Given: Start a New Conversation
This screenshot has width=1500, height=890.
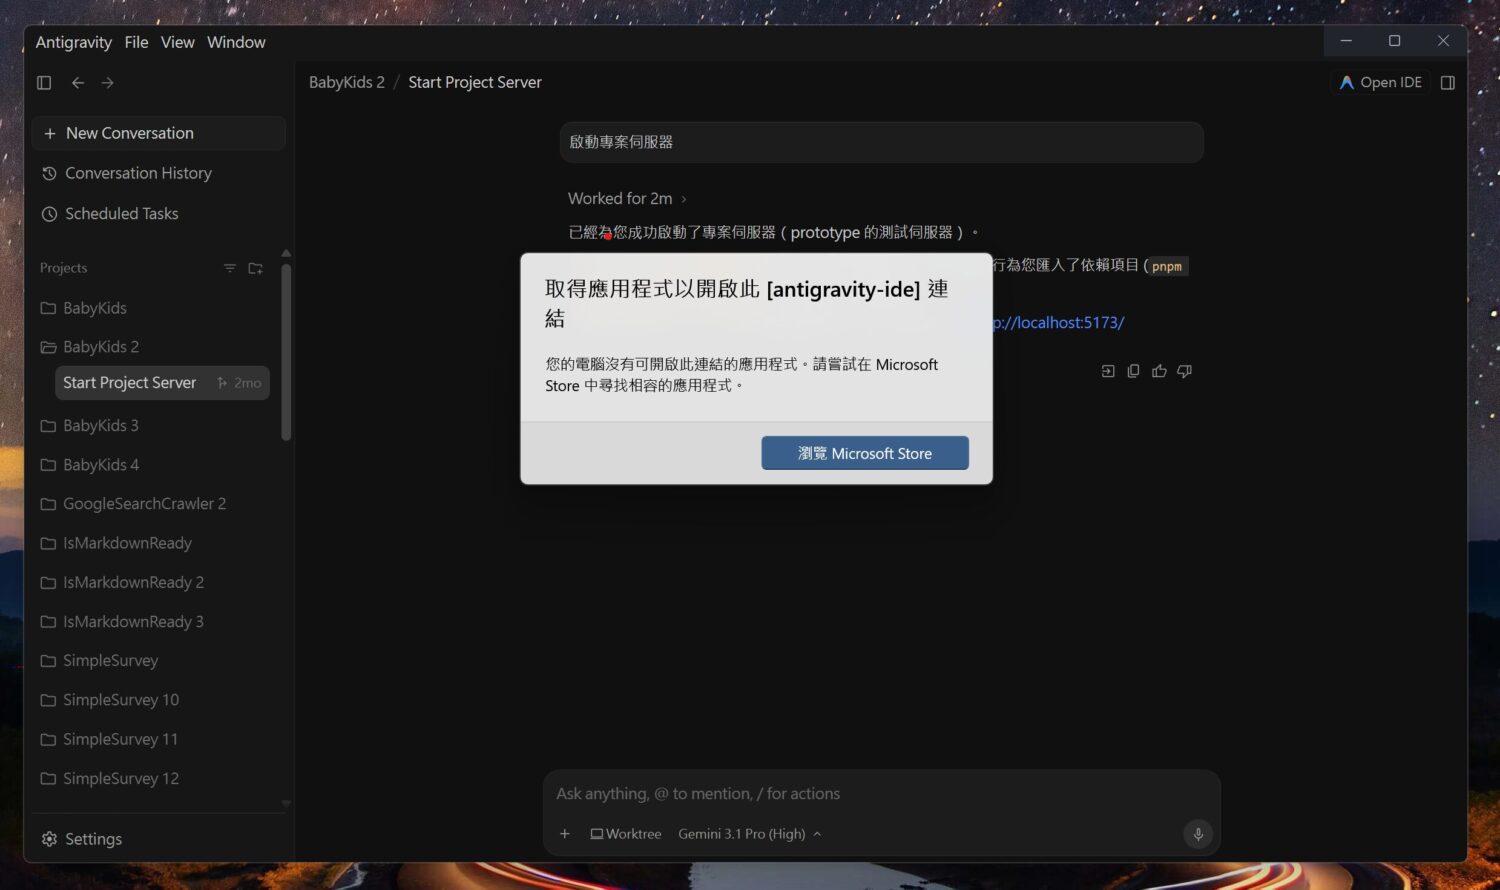Looking at the screenshot, I should pos(159,133).
